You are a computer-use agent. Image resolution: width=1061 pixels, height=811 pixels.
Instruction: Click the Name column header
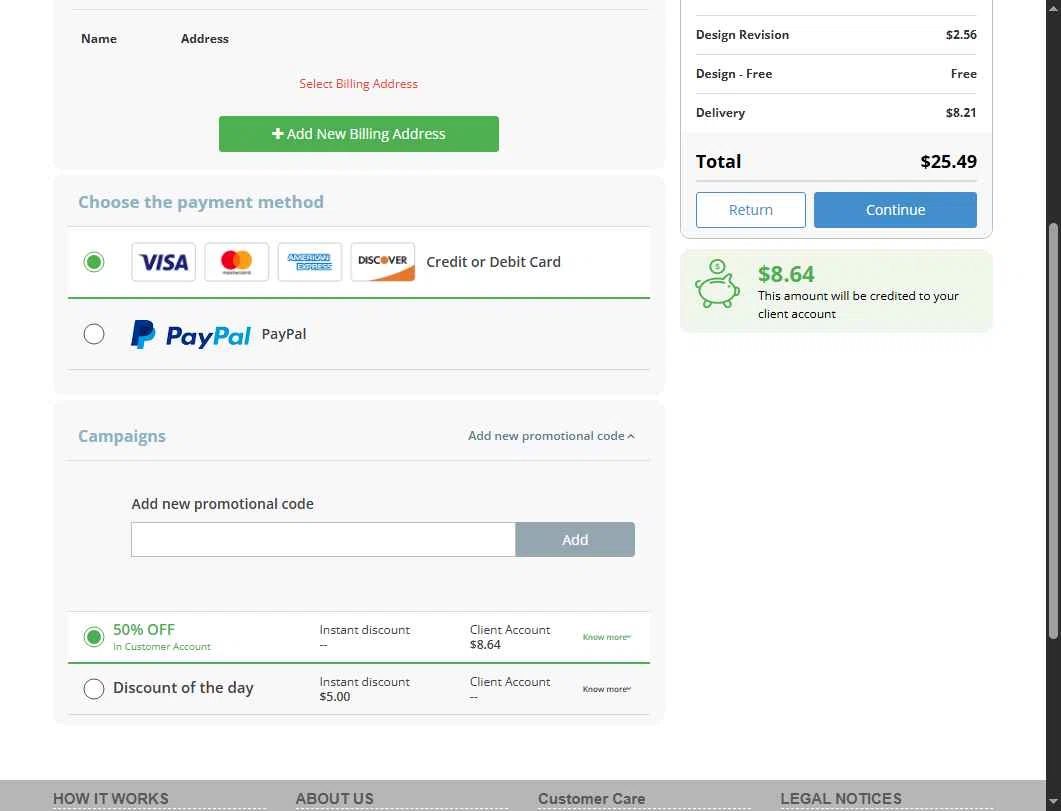pos(99,39)
